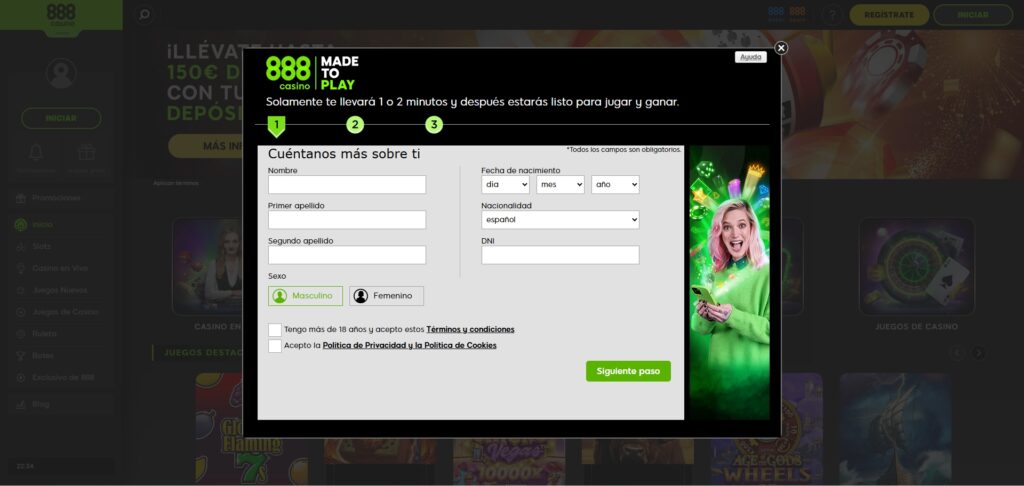Click the 888 casino Made to Play logo

(x=312, y=73)
